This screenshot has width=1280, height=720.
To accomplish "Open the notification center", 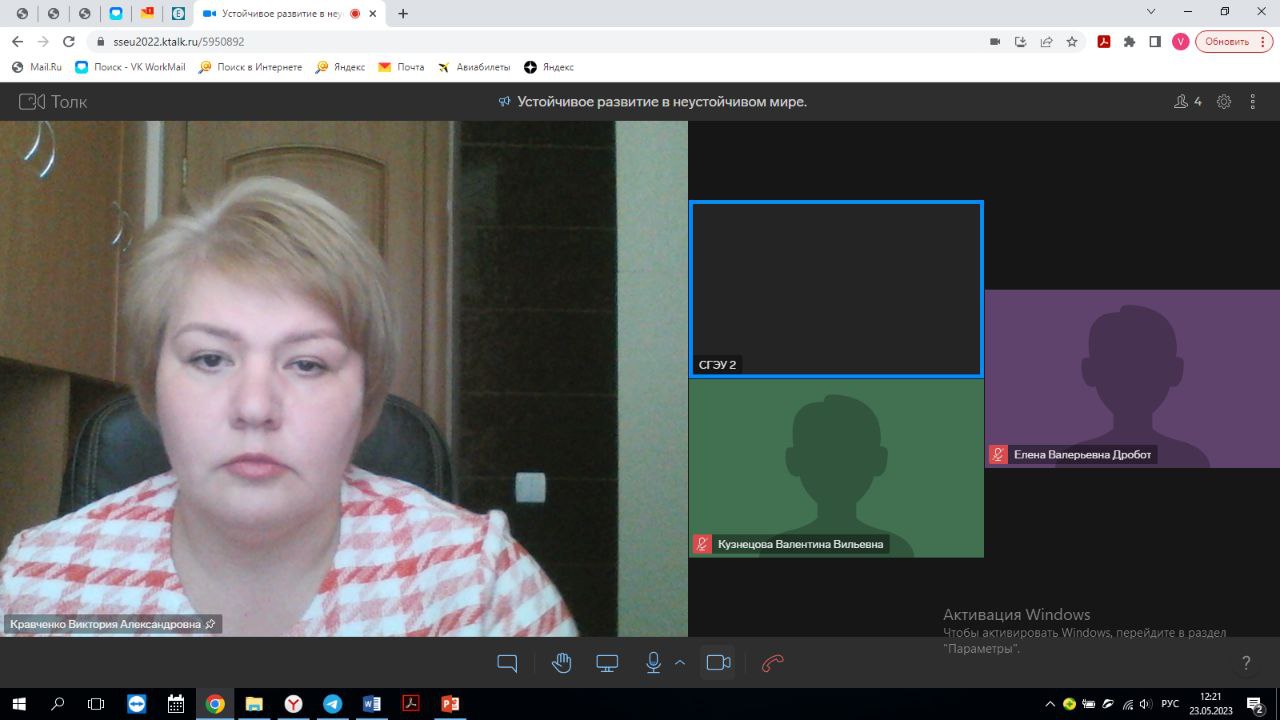I will pyautogui.click(x=1256, y=704).
